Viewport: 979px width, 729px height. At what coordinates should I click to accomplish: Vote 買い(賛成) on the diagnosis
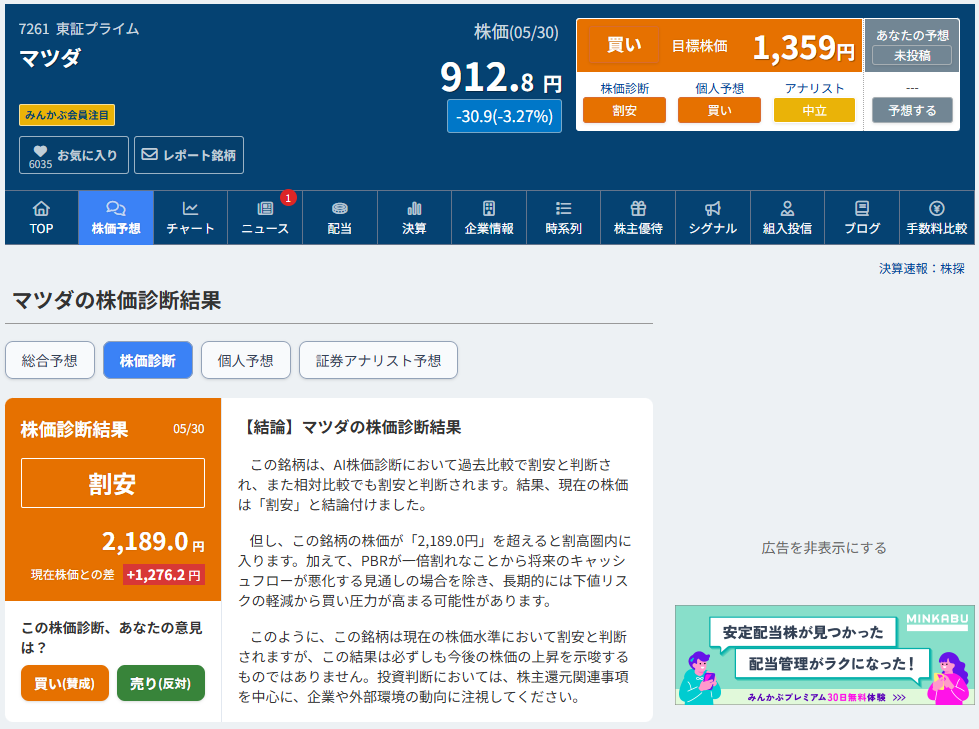pyautogui.click(x=65, y=683)
